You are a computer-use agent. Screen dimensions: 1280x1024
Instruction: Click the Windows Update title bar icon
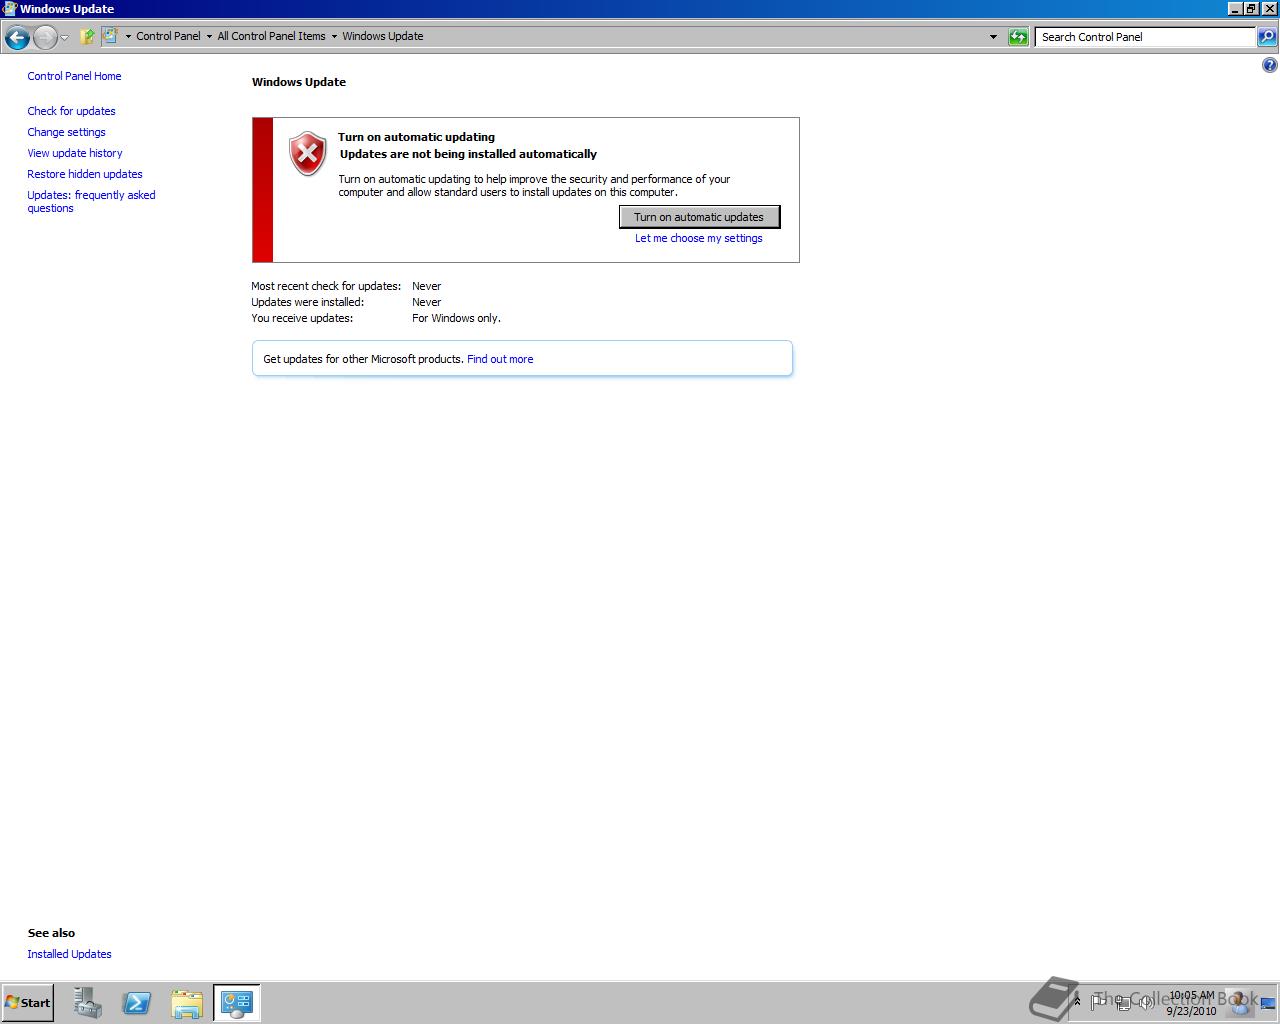10,9
